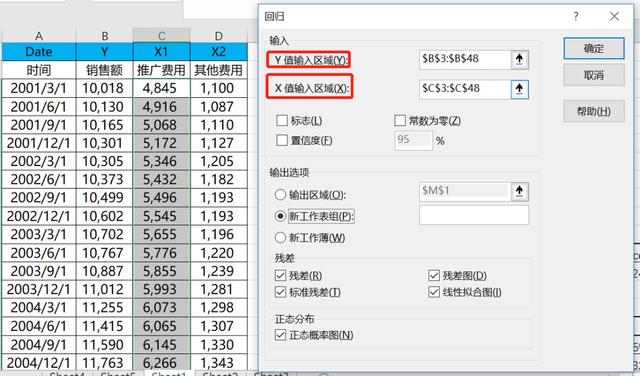Click the cell with value 10,018
The height and width of the screenshot is (376, 640).
104,88
